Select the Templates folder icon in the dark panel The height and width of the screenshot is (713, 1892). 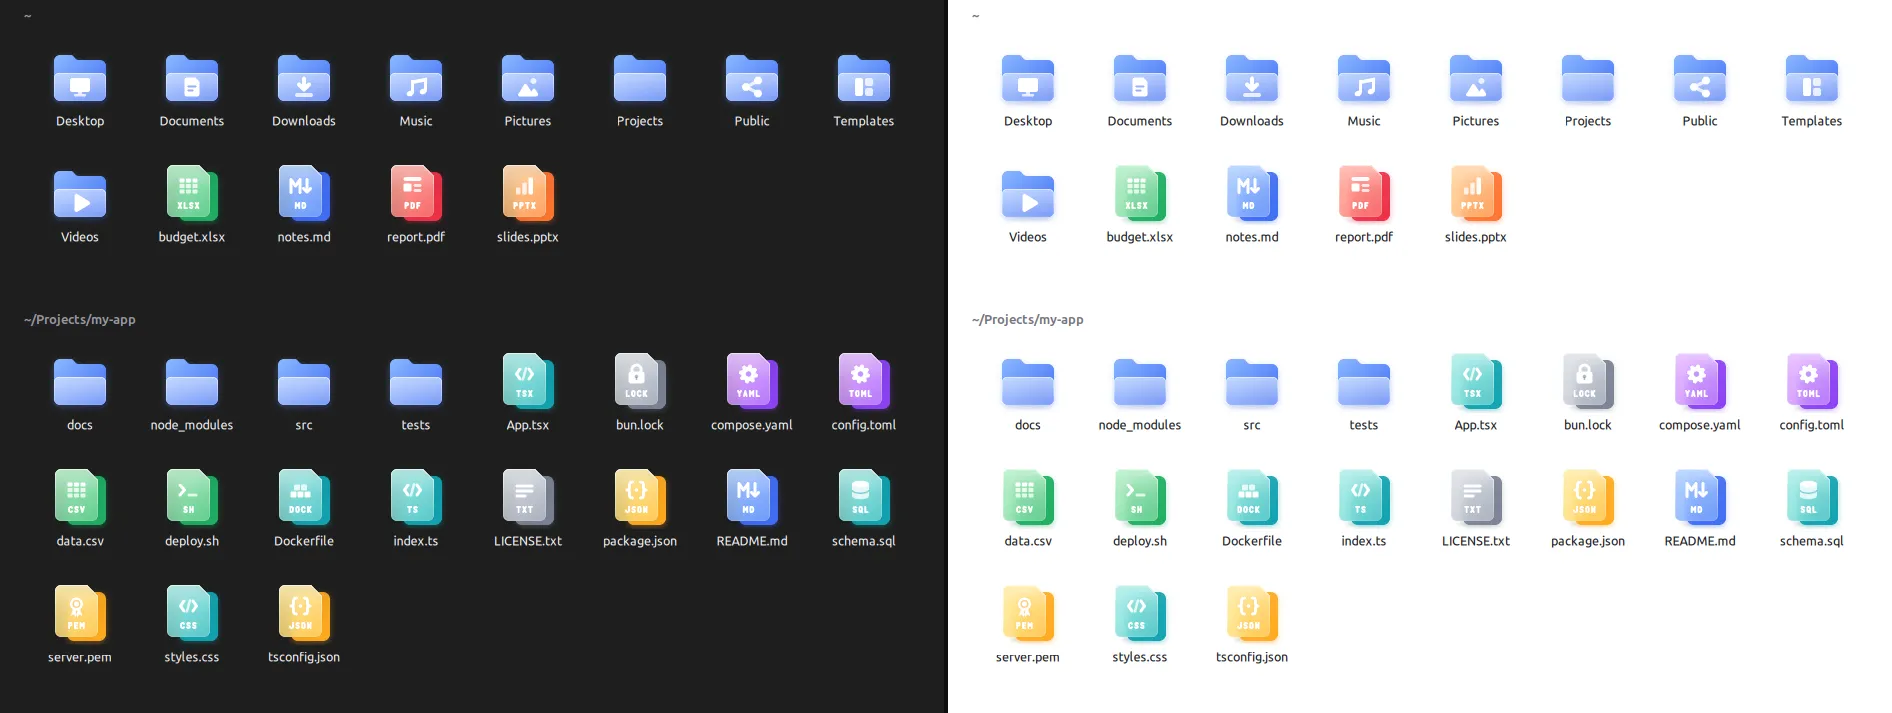click(x=864, y=79)
